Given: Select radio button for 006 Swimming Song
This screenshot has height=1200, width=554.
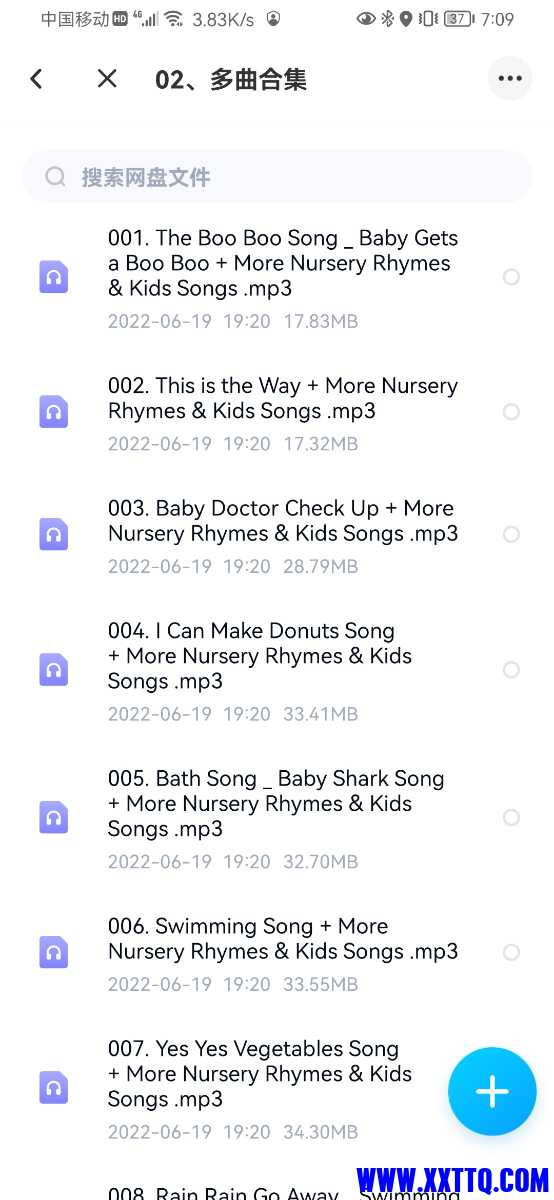Looking at the screenshot, I should click(511, 952).
